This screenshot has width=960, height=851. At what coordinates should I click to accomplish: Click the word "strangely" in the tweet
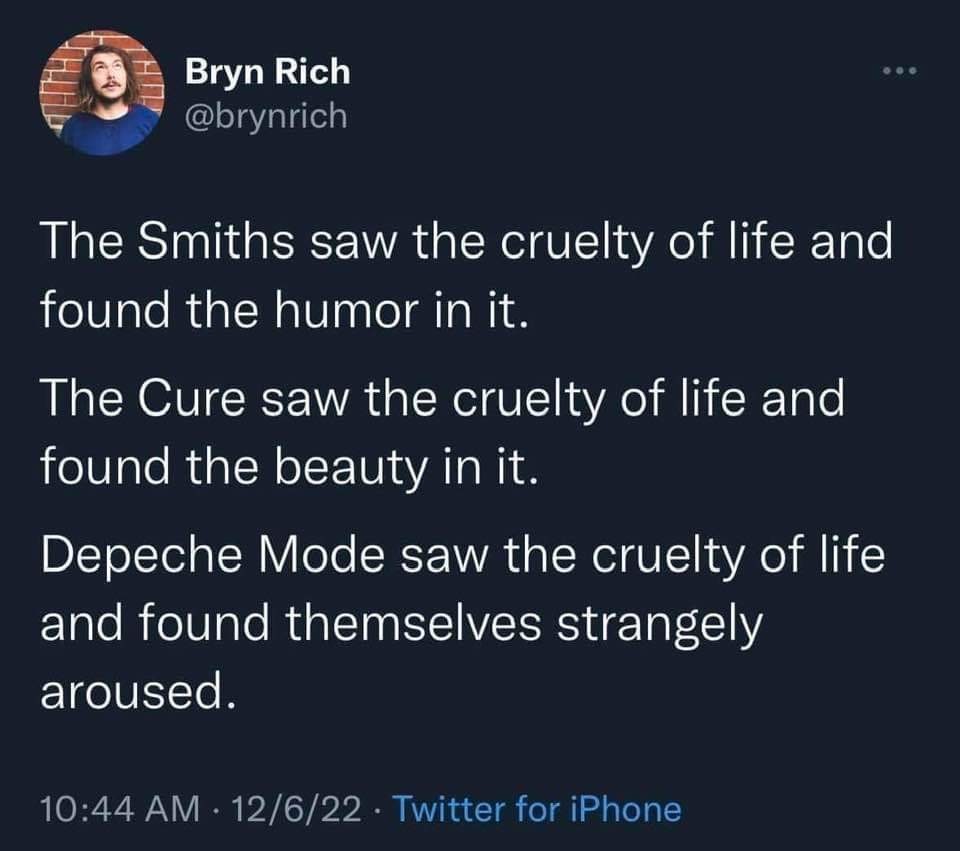658,625
